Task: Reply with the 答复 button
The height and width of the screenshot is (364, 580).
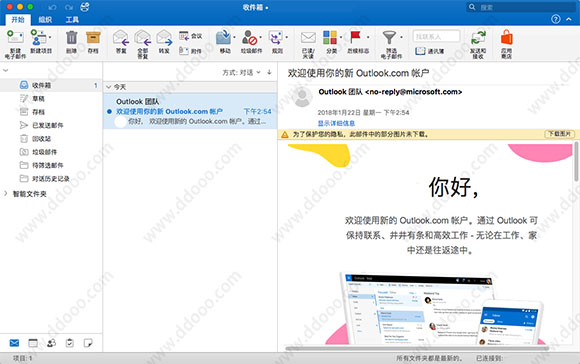Action: (121, 42)
